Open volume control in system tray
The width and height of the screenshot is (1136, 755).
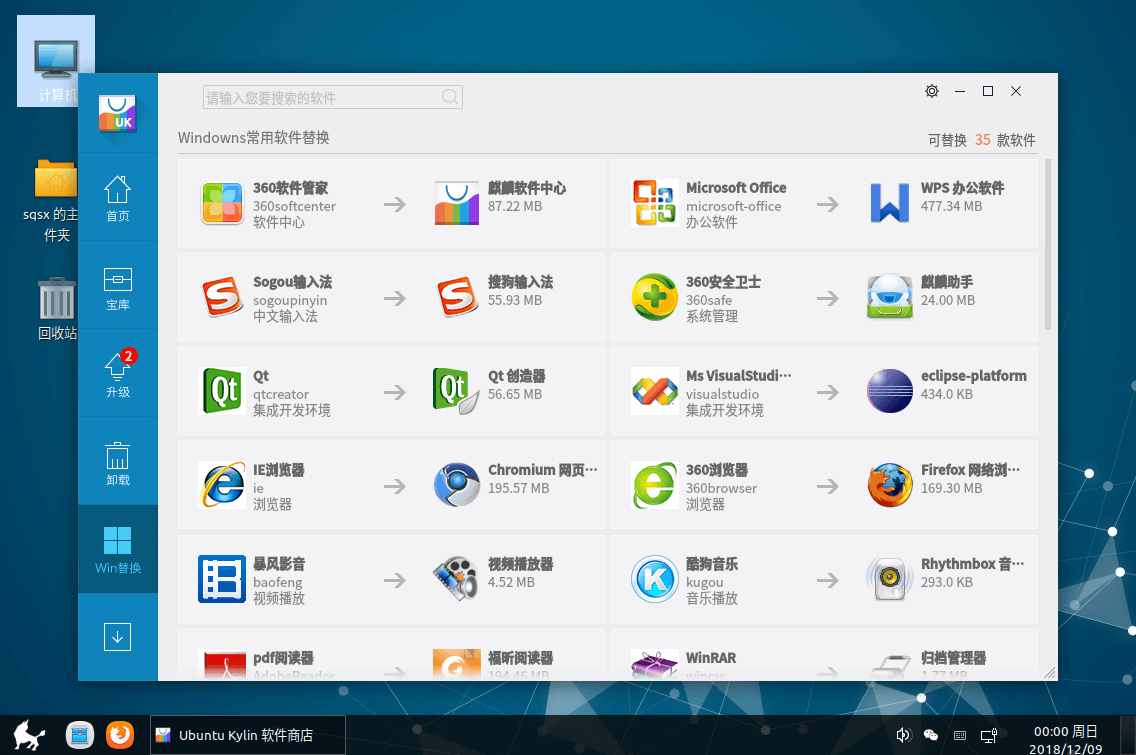903,735
